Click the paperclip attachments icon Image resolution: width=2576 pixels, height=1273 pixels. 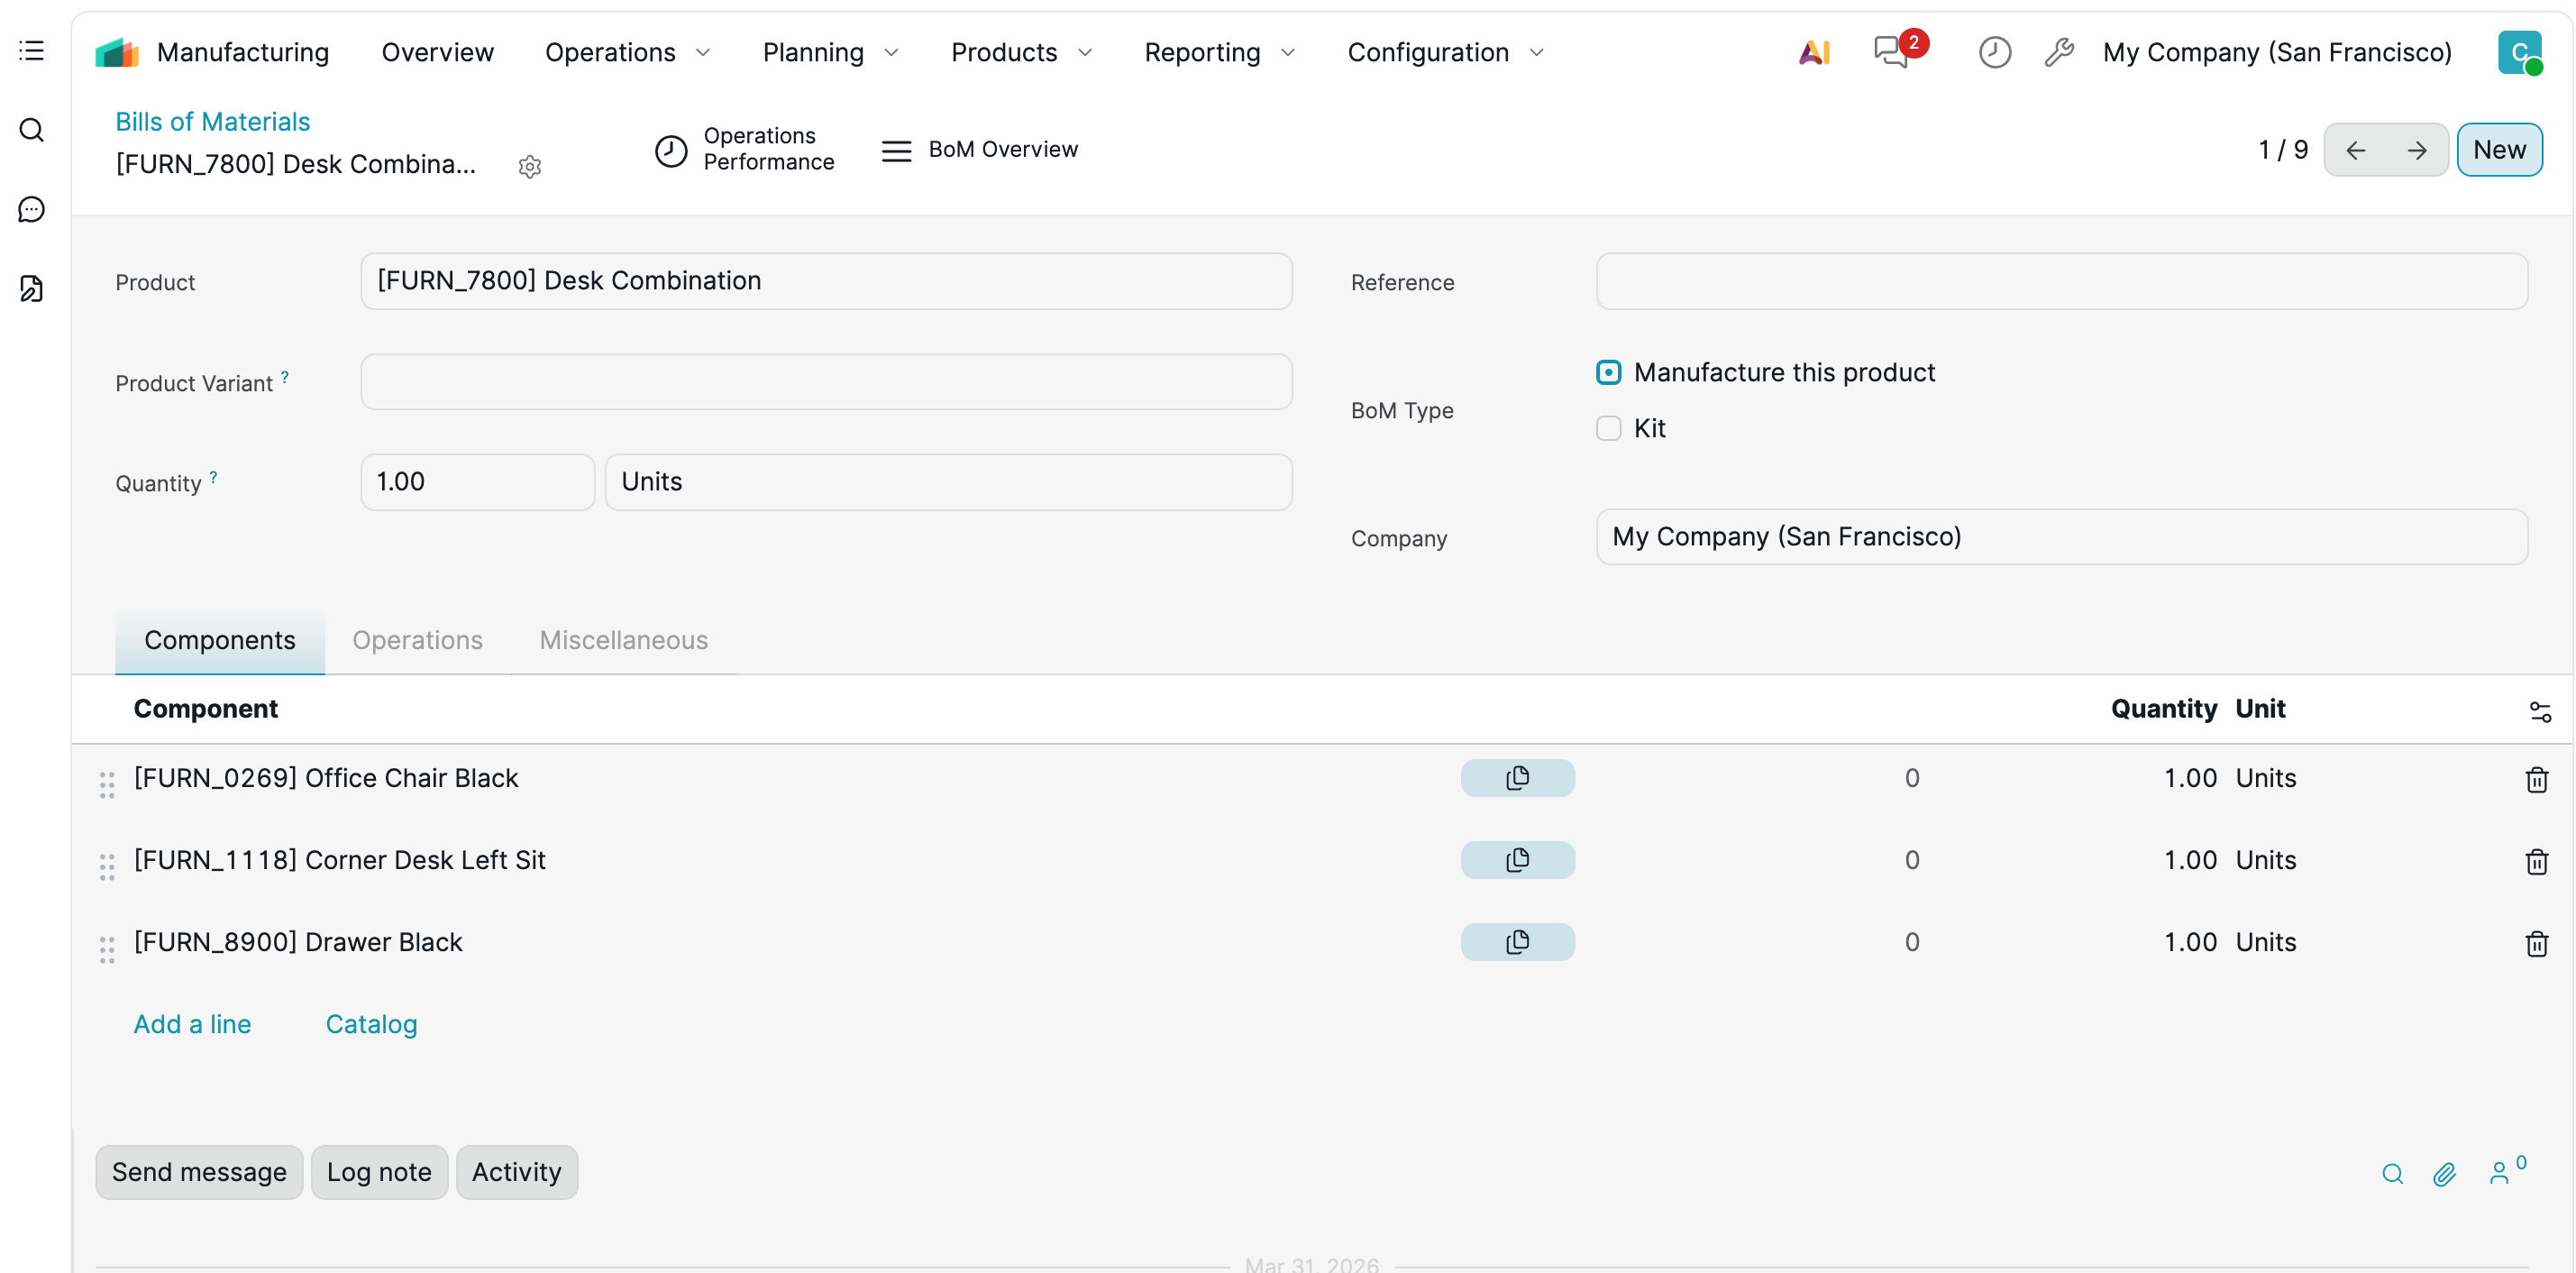coord(2444,1174)
